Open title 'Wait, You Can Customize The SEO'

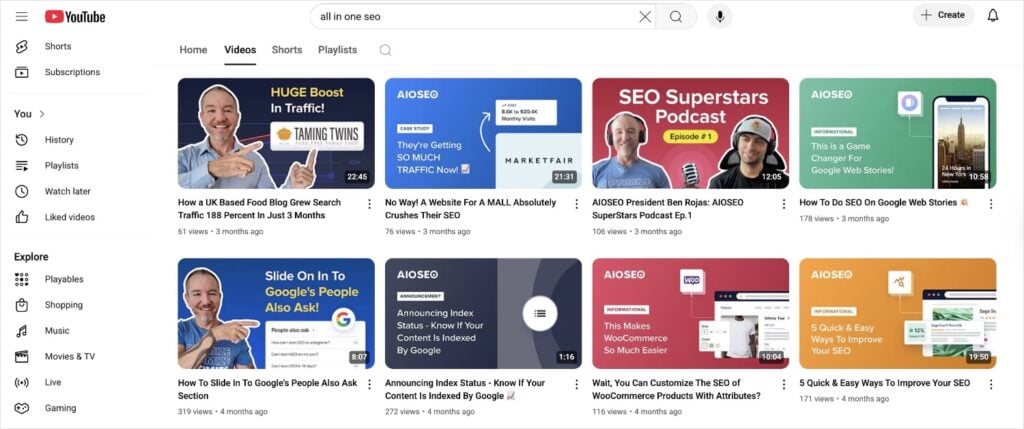[x=677, y=389]
